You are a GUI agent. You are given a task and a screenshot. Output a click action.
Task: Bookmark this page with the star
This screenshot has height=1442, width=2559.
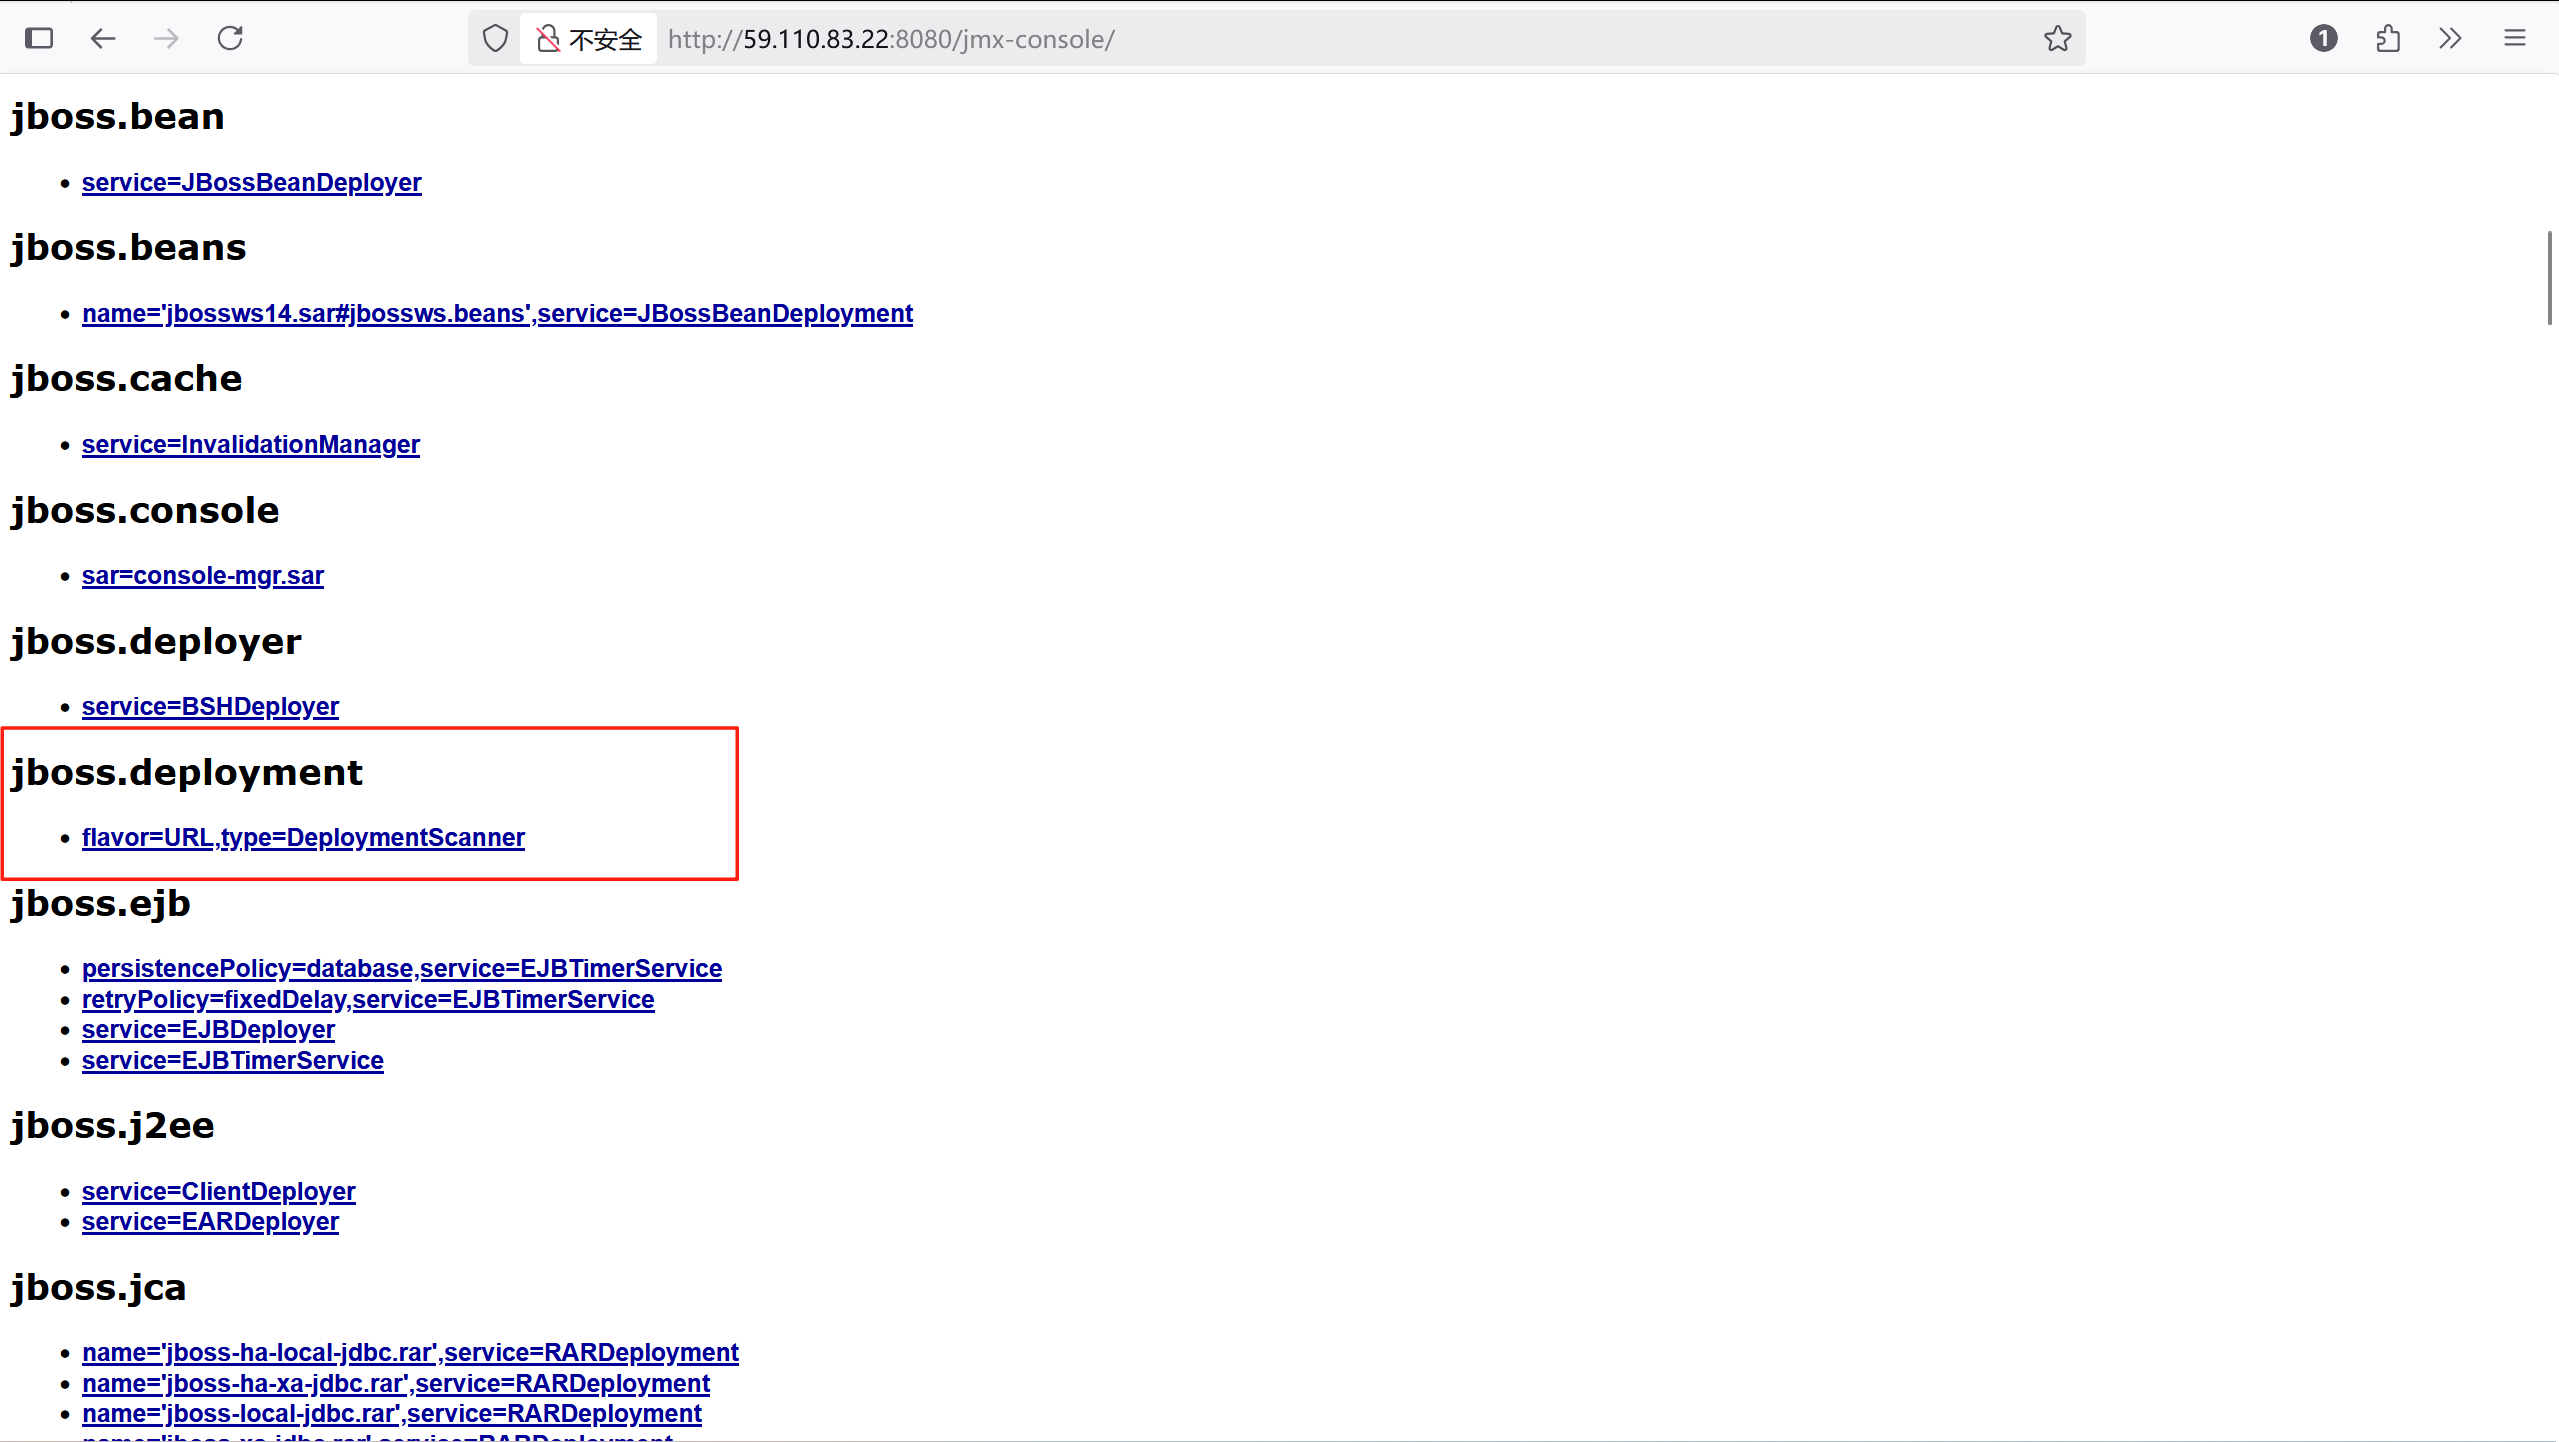(2057, 38)
